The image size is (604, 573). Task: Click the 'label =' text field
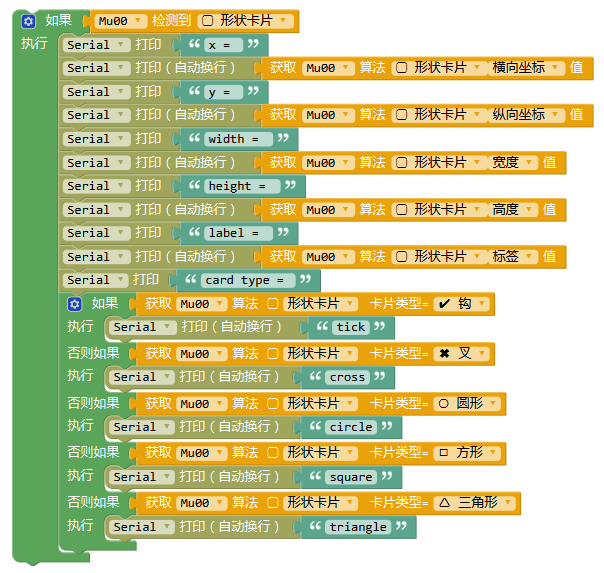click(x=238, y=233)
